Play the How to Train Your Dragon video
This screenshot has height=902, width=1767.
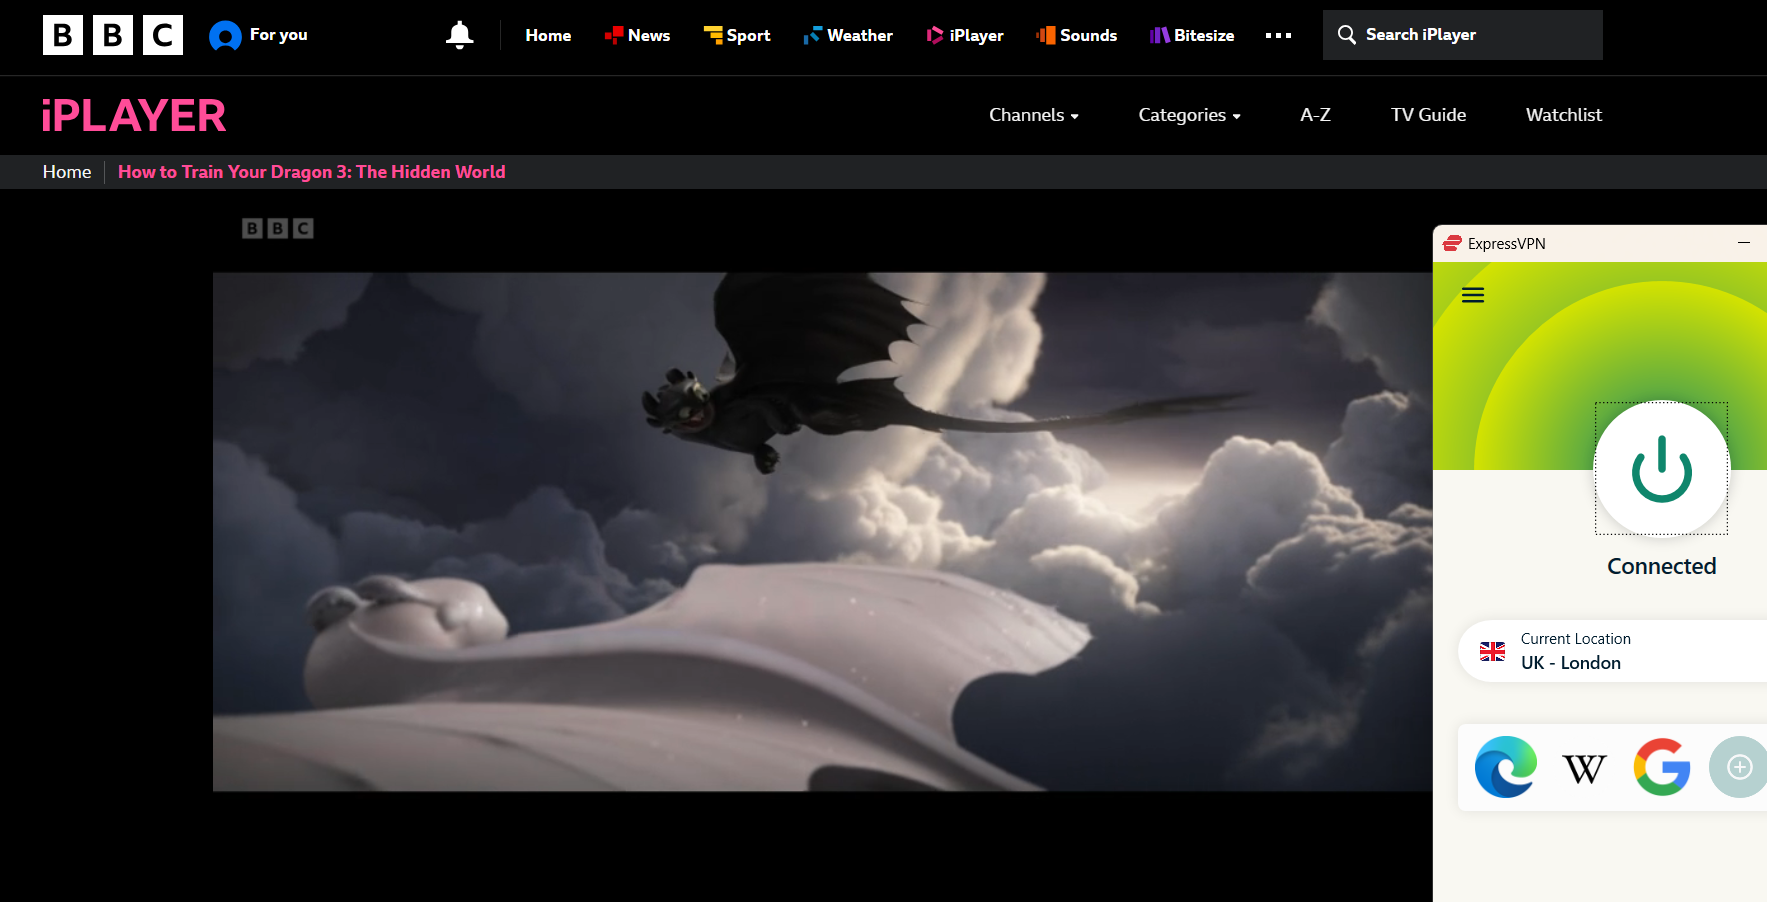coord(822,531)
